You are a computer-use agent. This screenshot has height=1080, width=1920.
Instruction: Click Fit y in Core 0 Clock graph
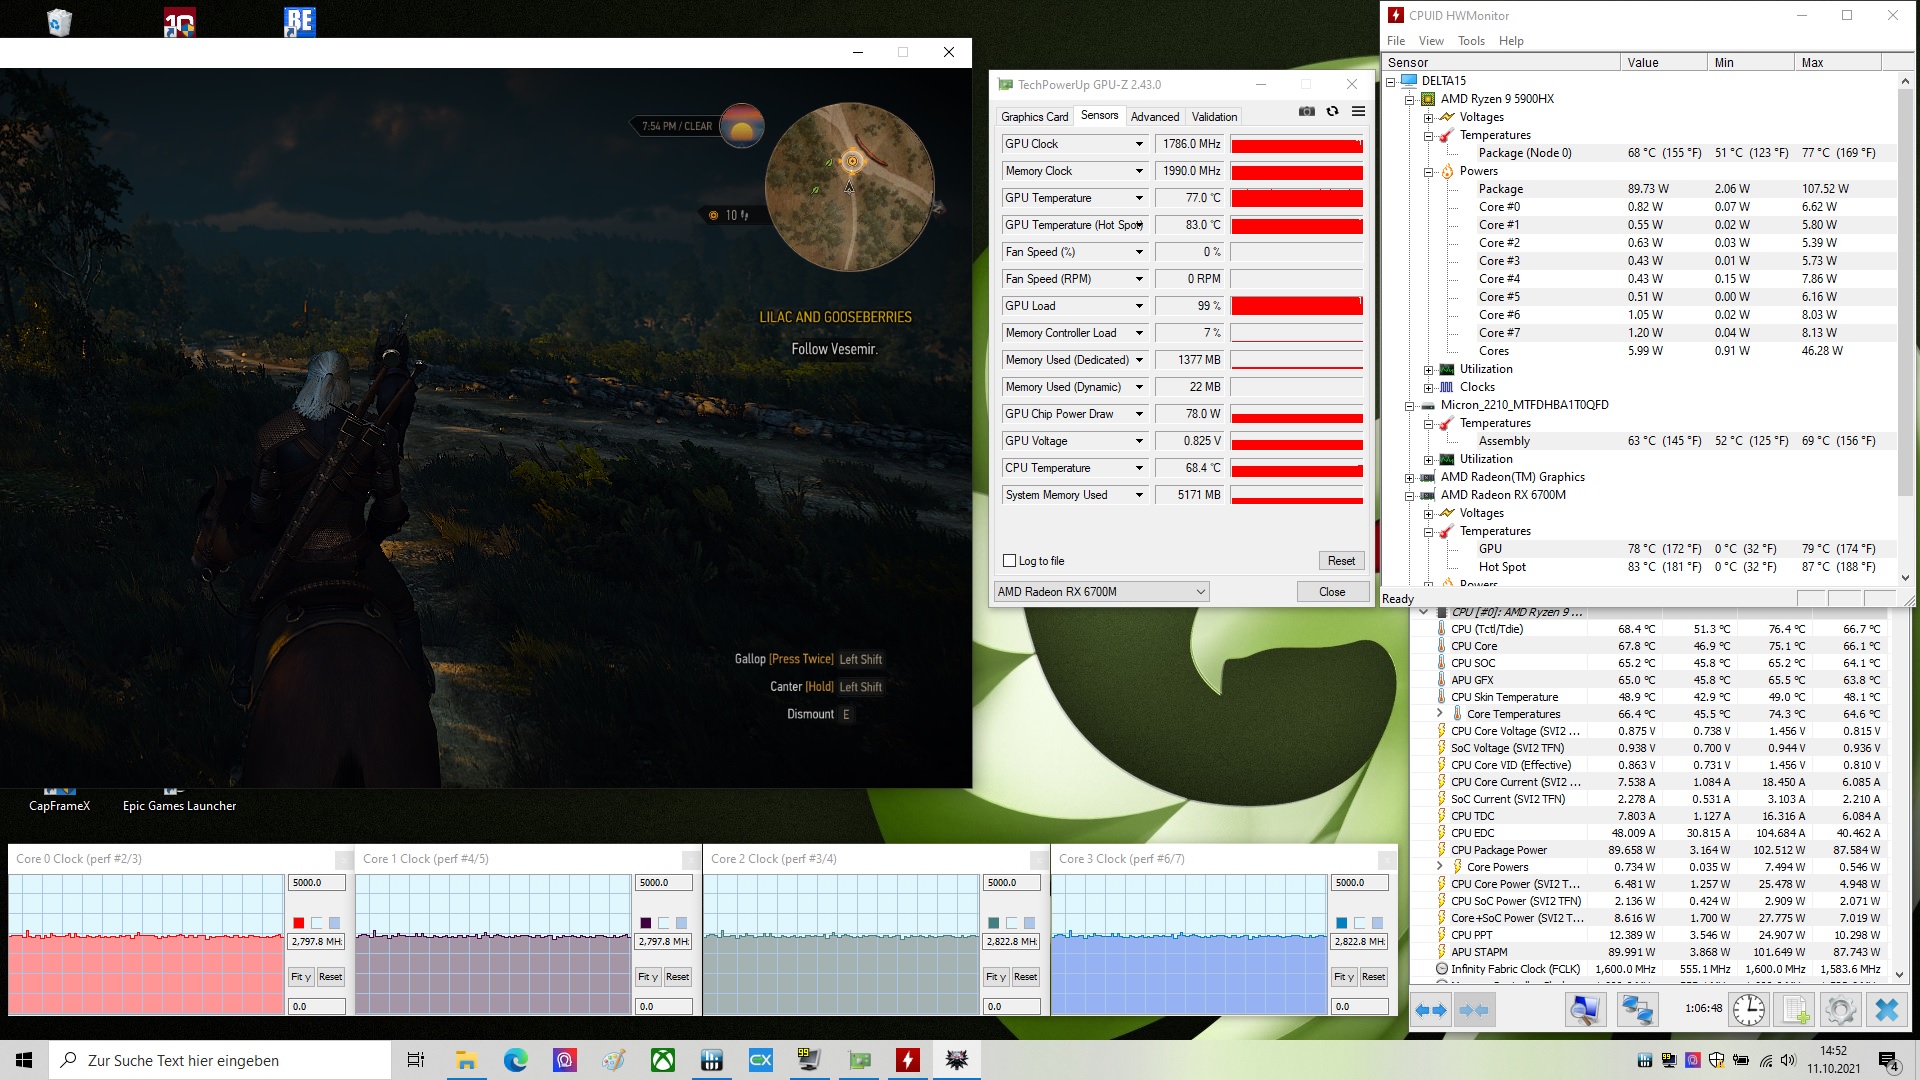pos(300,977)
